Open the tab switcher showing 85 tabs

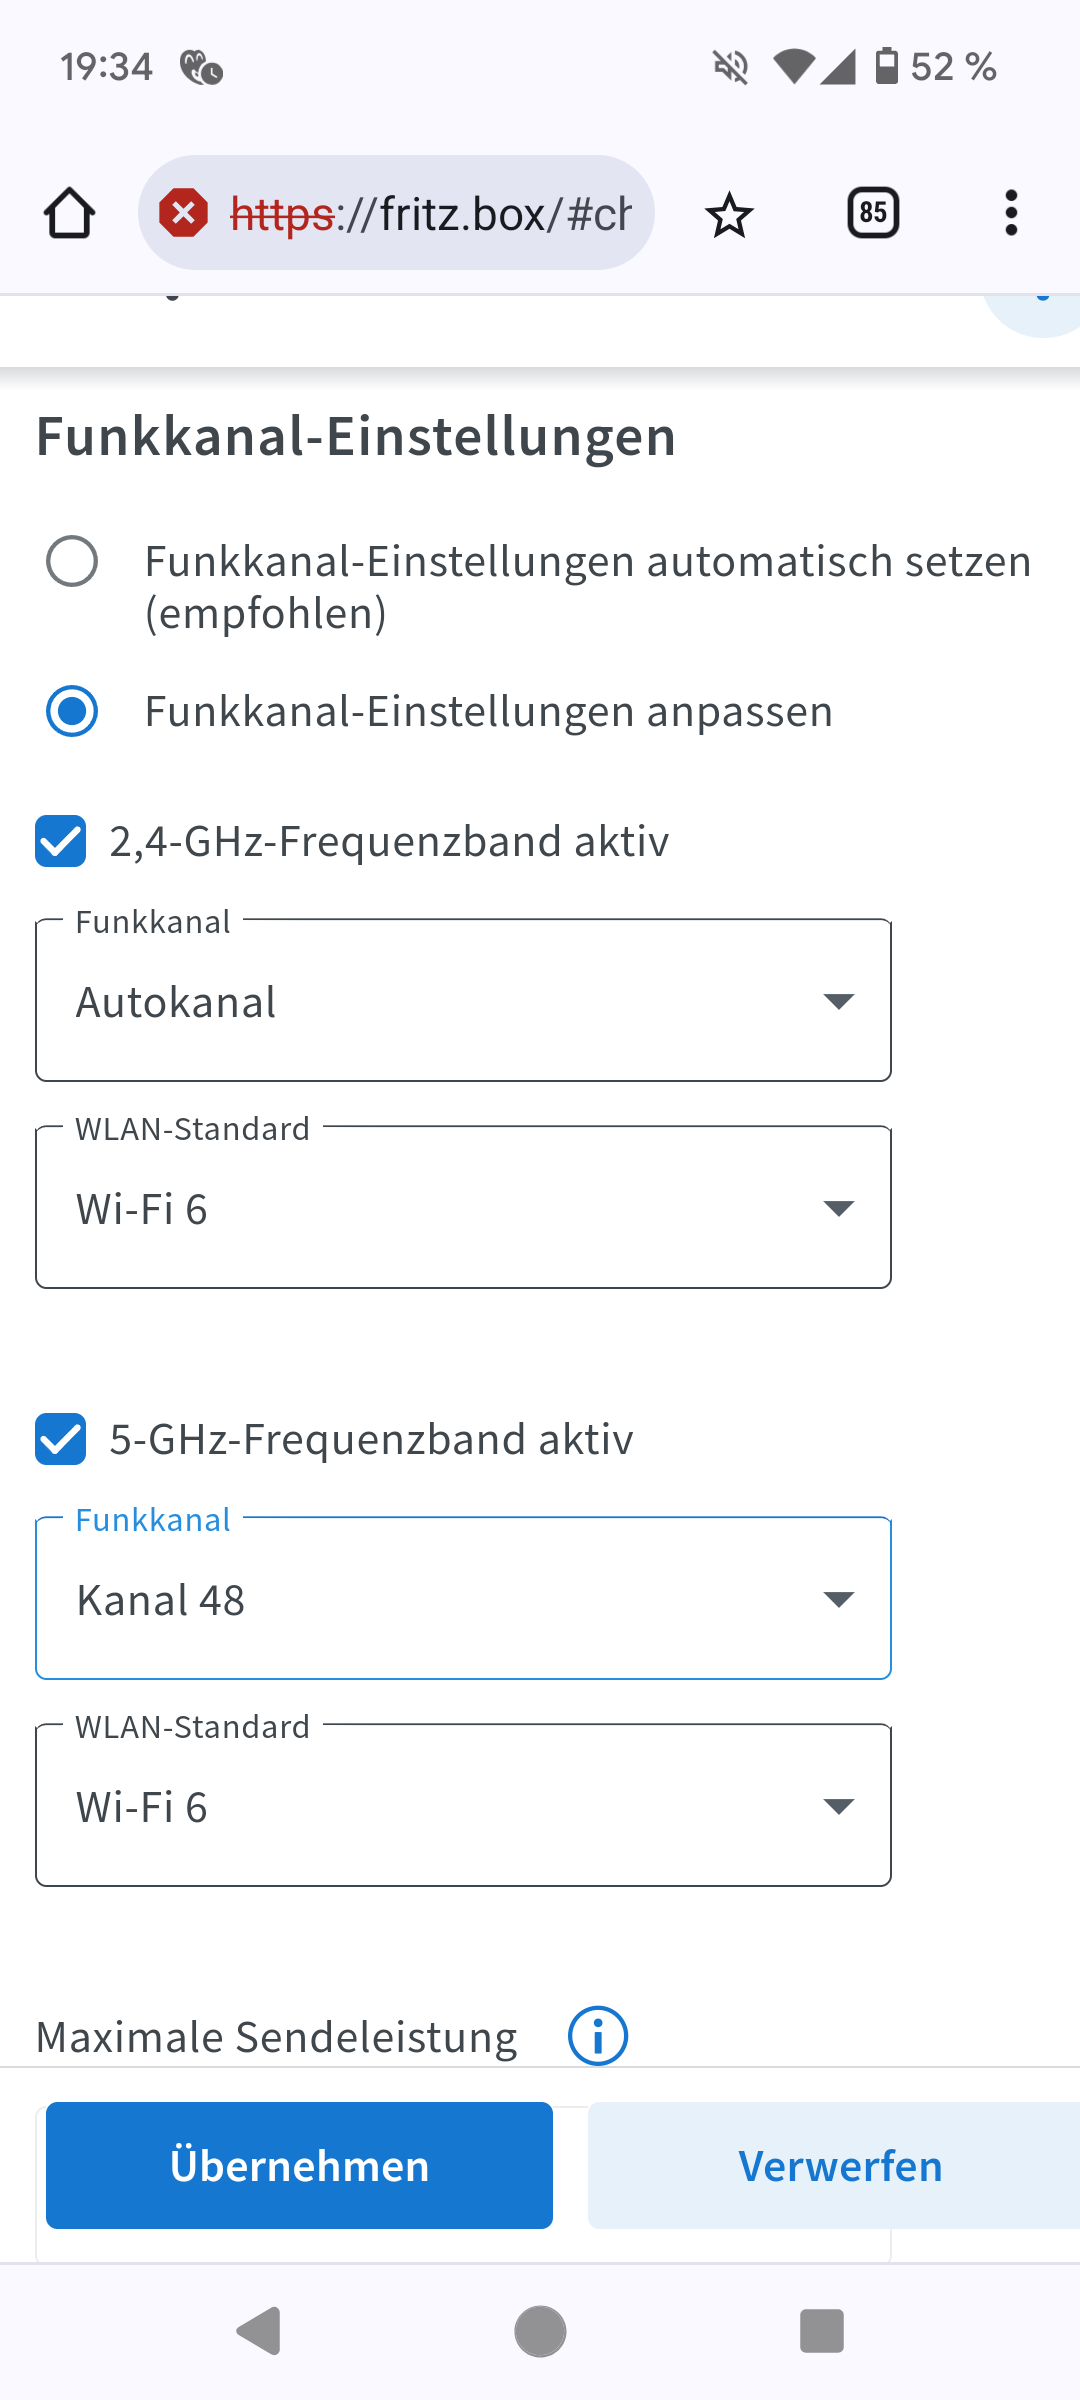873,213
